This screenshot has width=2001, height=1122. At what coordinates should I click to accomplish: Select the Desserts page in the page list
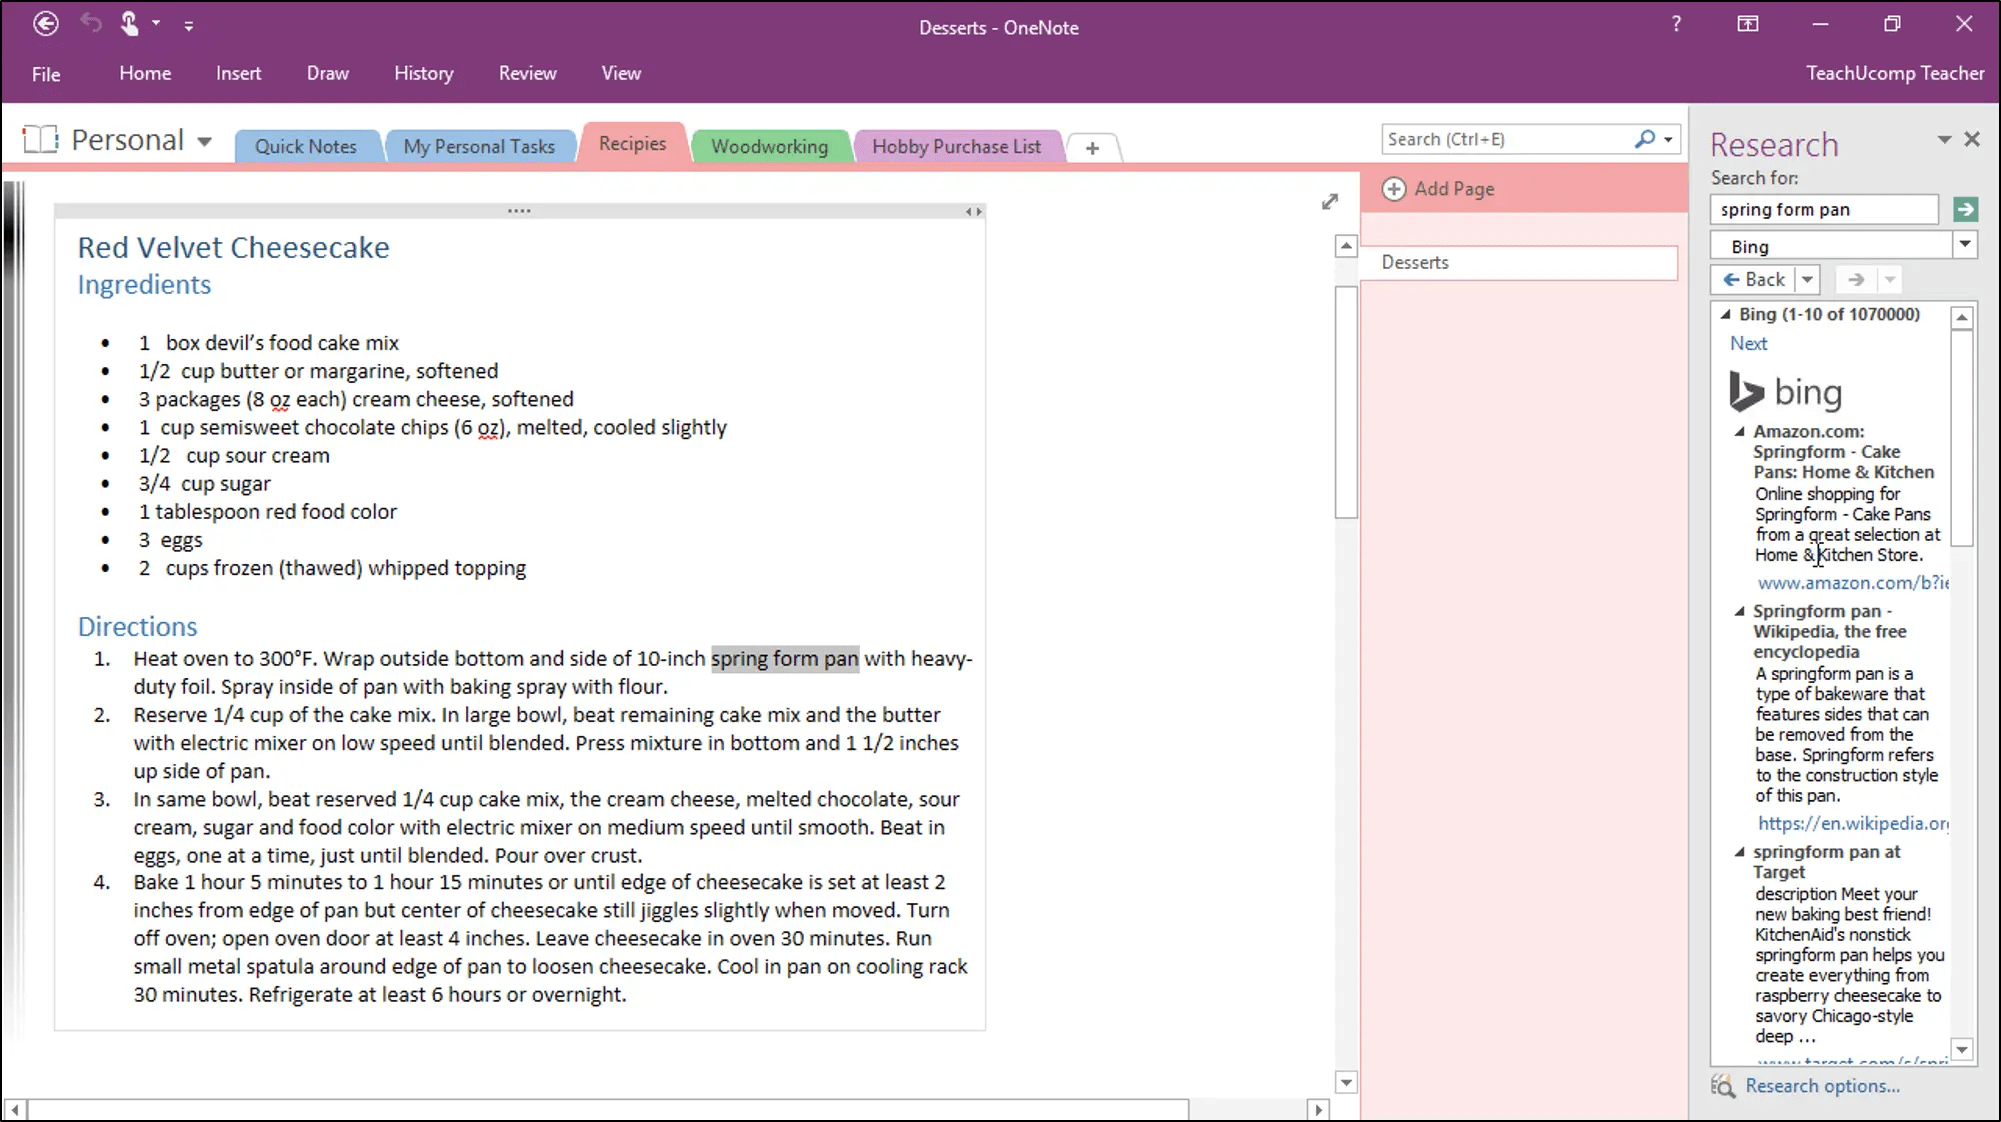point(1415,262)
